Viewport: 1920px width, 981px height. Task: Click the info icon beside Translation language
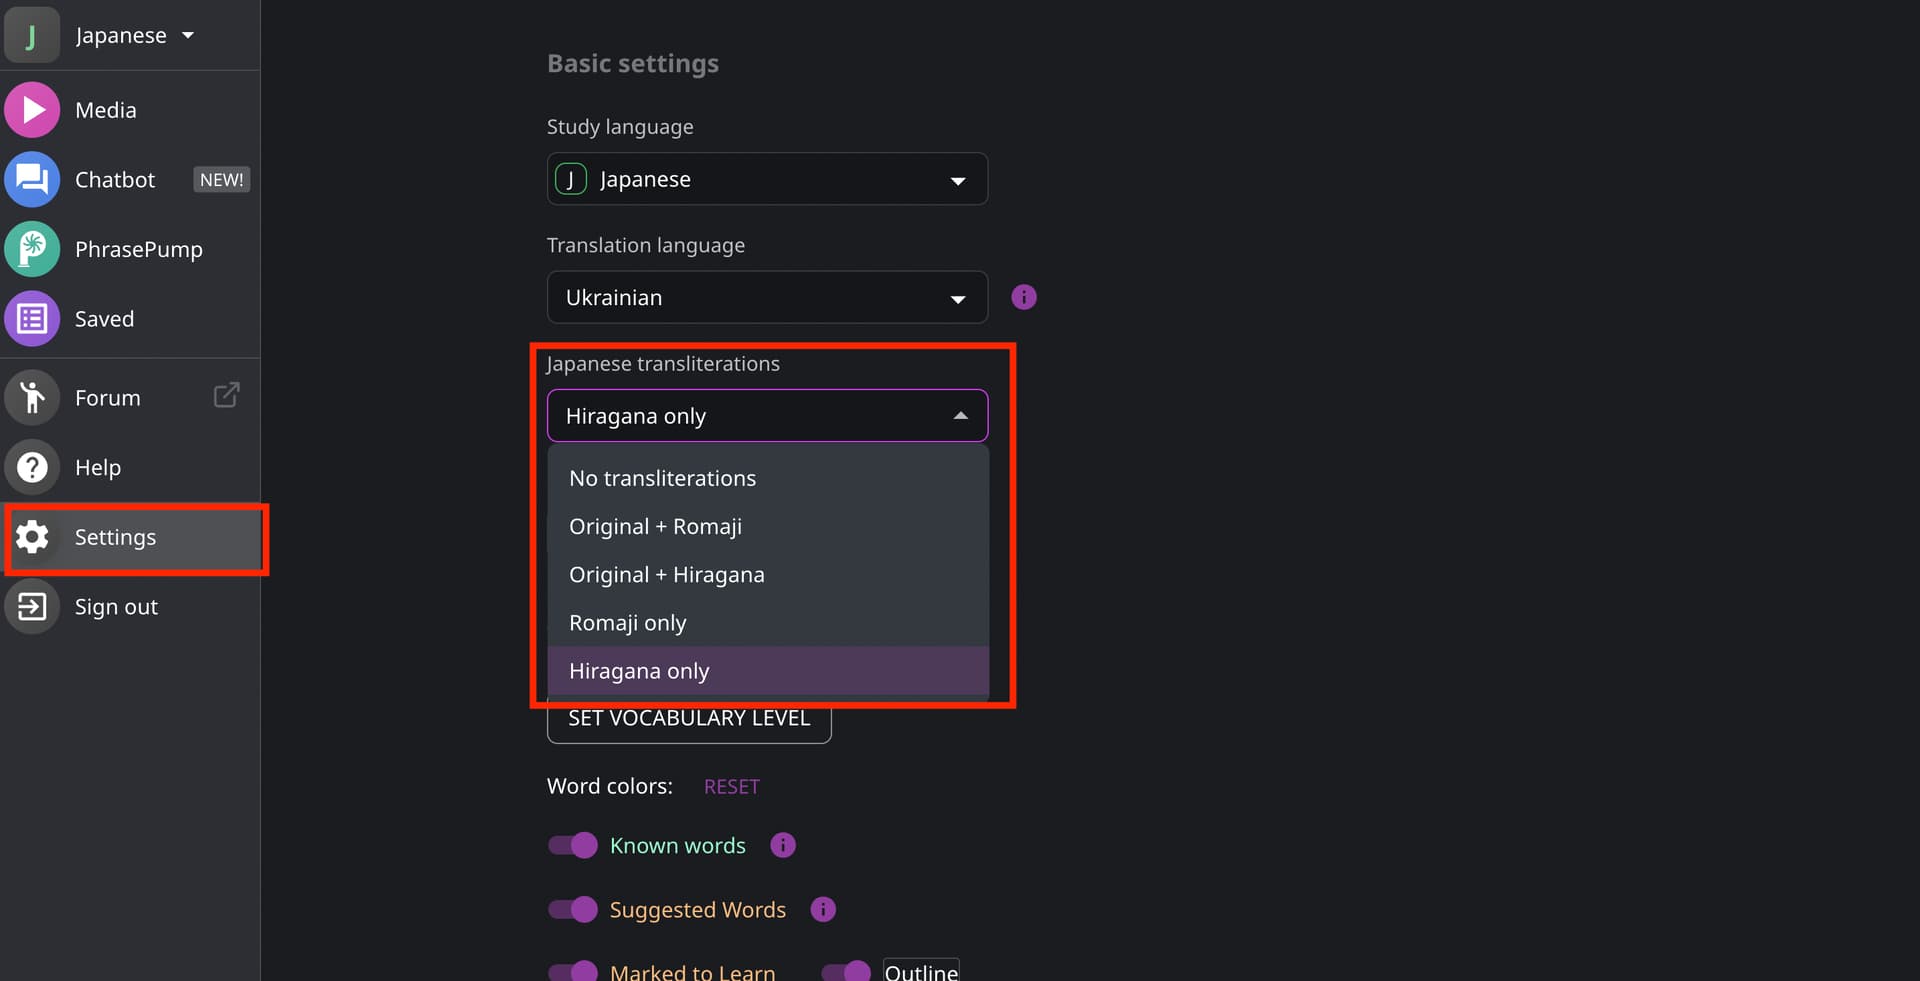(1023, 297)
